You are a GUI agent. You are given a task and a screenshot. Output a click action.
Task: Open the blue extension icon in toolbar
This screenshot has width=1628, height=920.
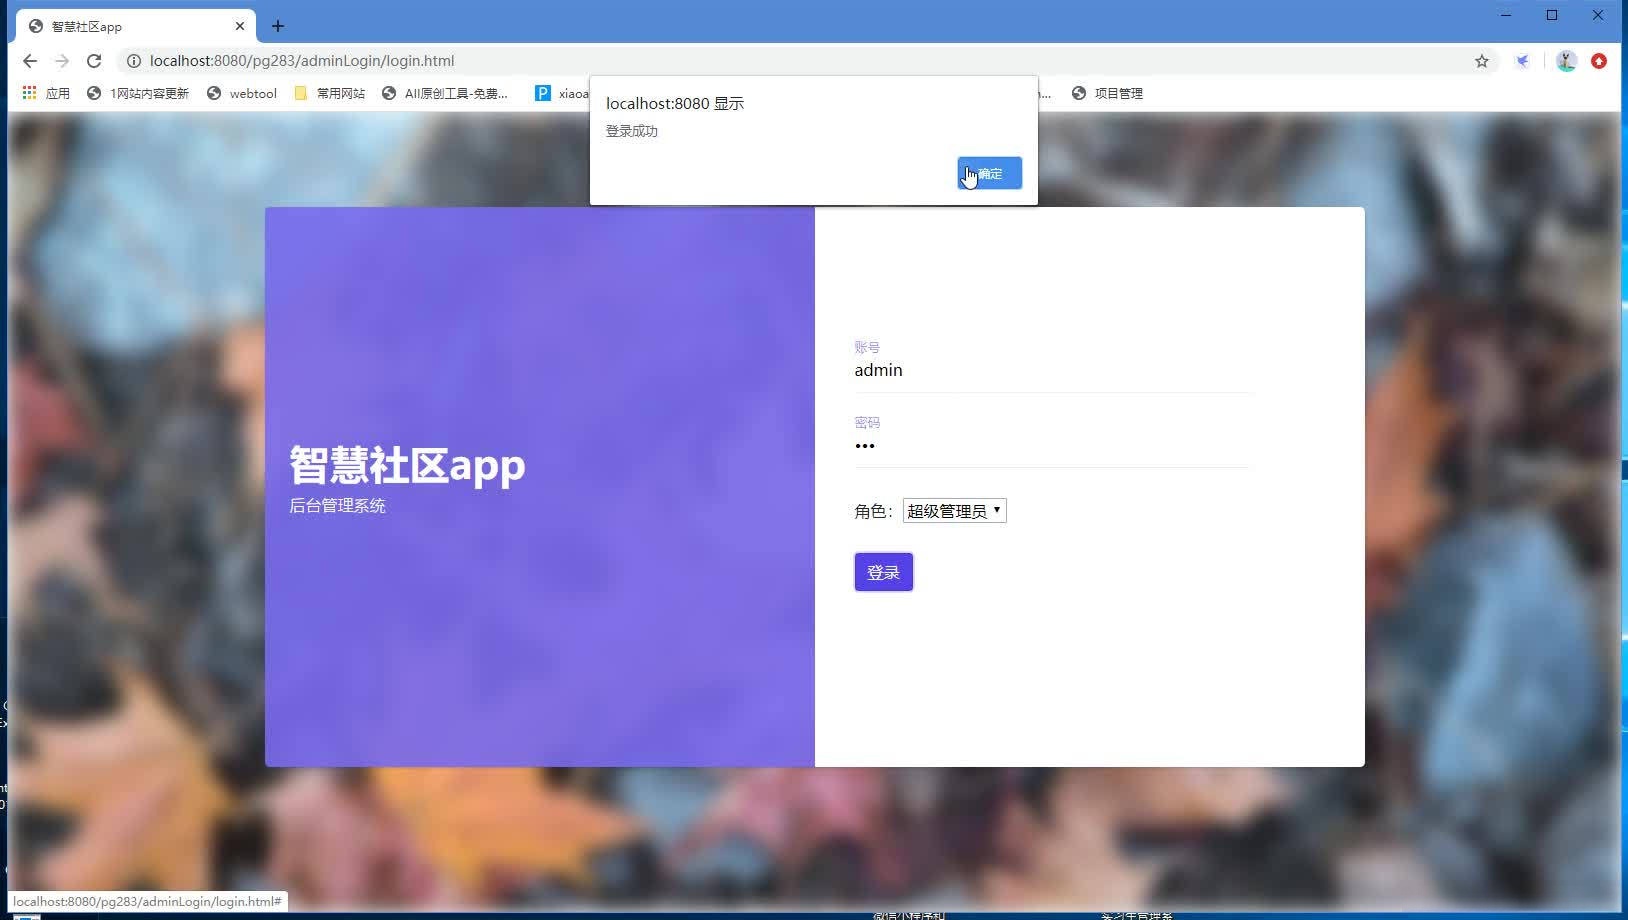[1522, 61]
